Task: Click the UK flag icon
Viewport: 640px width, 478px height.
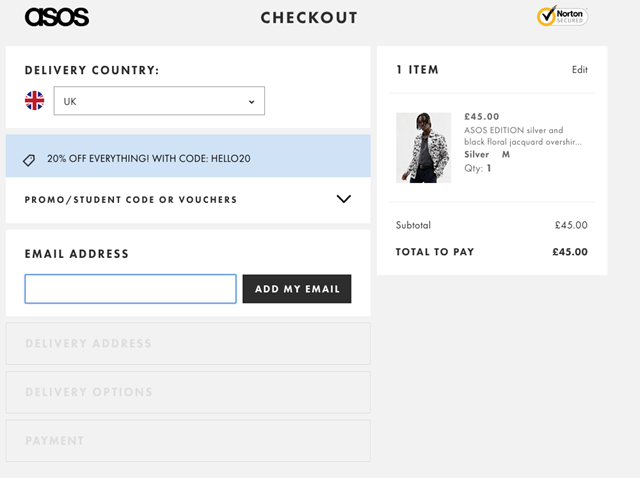Action: click(35, 101)
